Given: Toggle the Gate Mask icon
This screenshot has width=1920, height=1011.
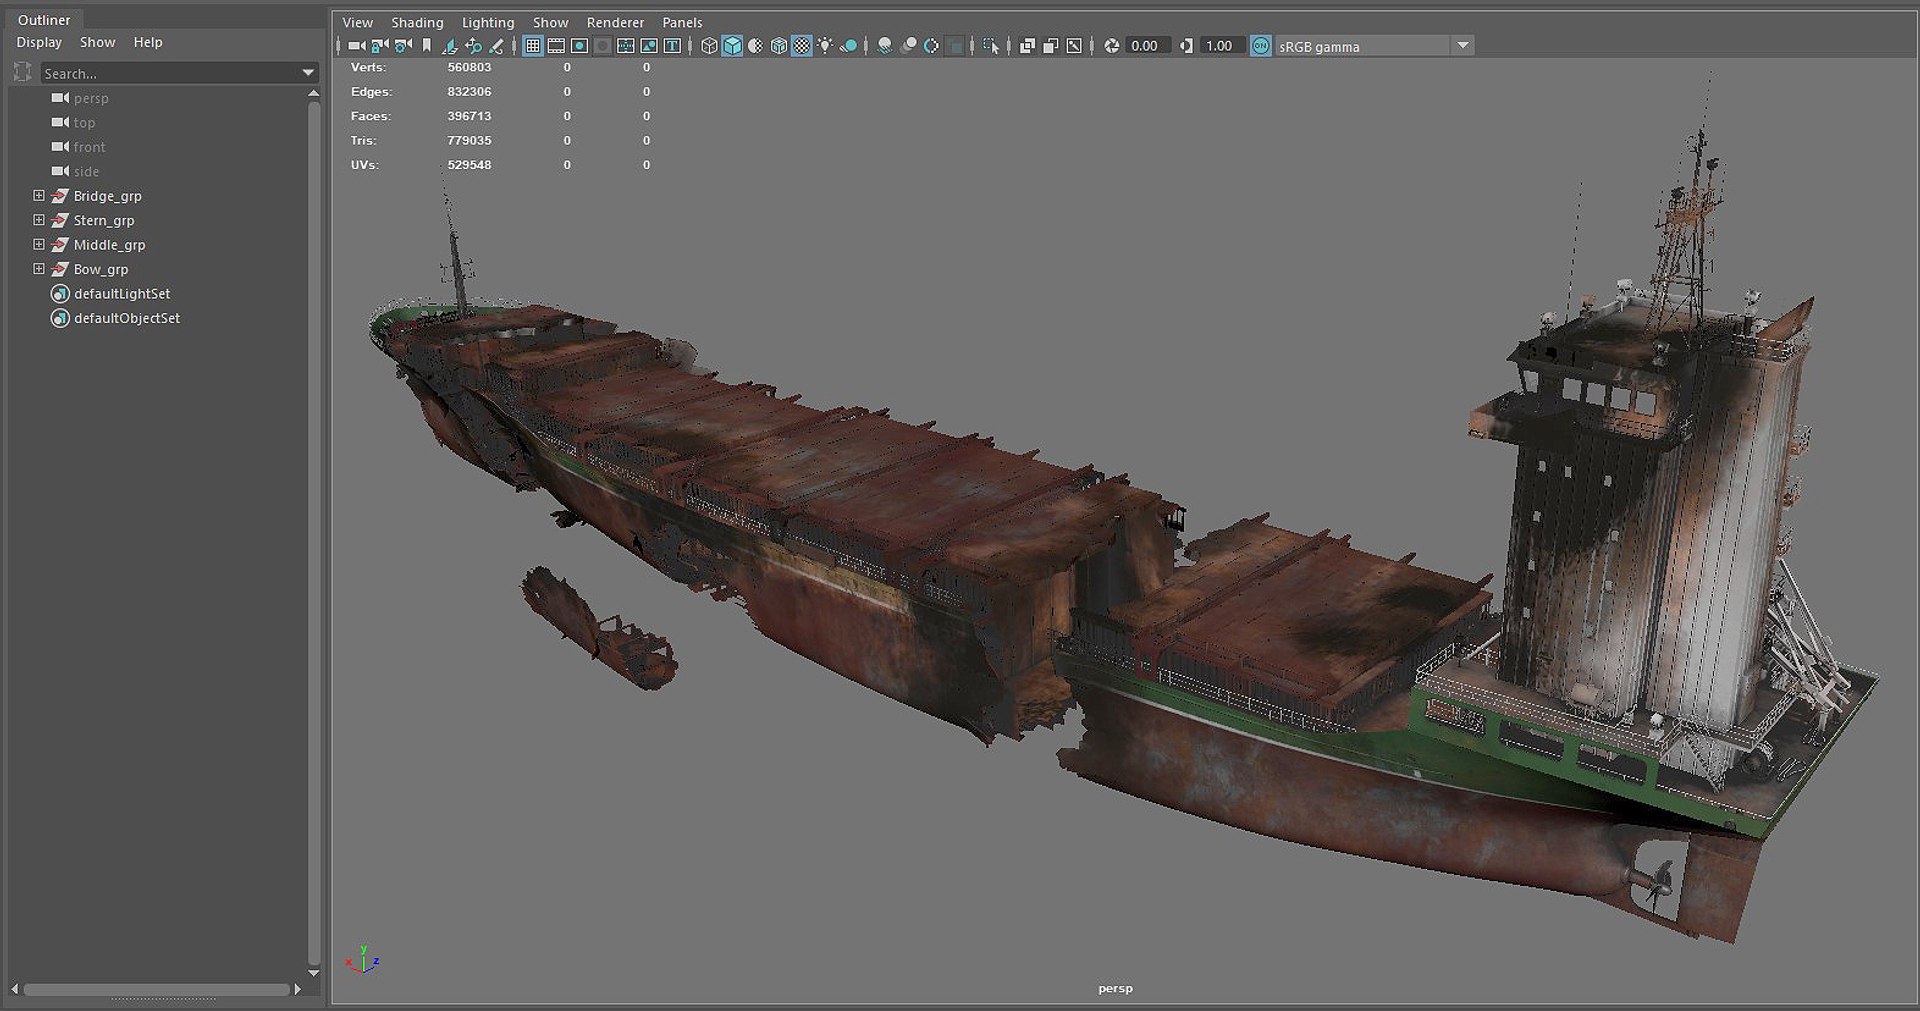Looking at the screenshot, I should coord(602,46).
